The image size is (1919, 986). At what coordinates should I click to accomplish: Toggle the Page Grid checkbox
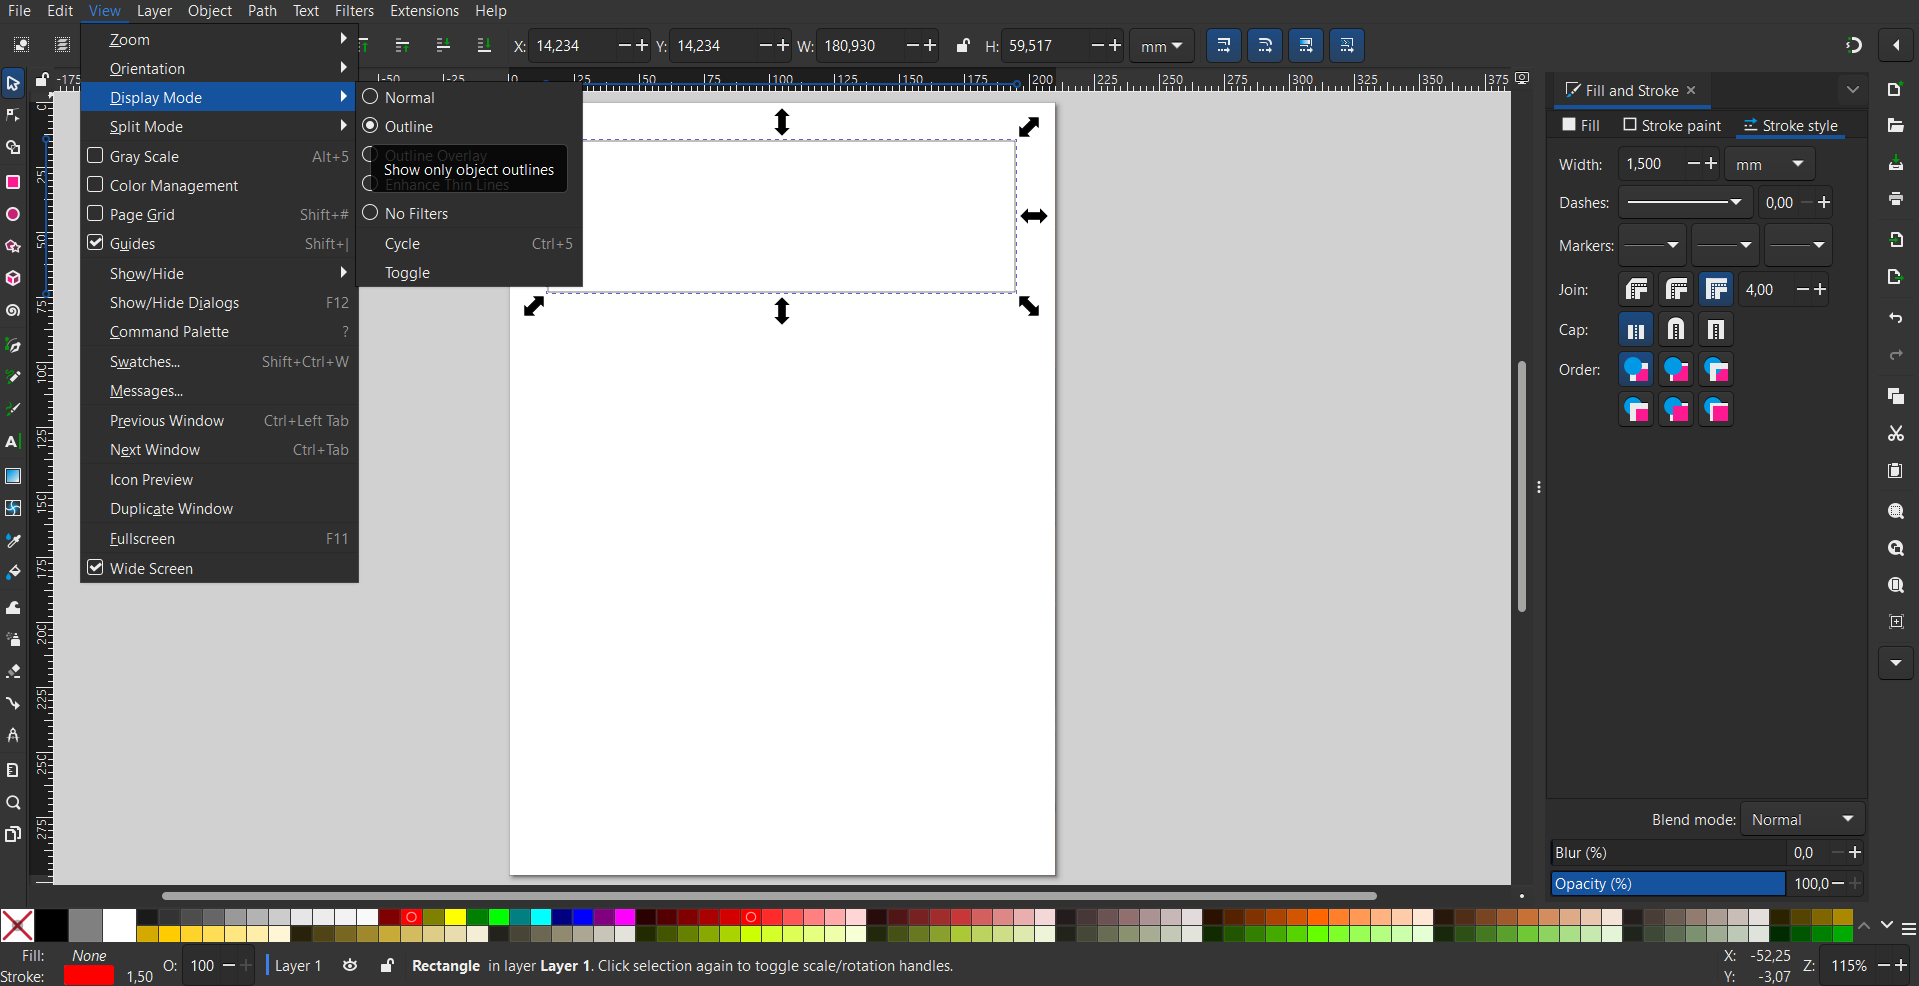(96, 214)
